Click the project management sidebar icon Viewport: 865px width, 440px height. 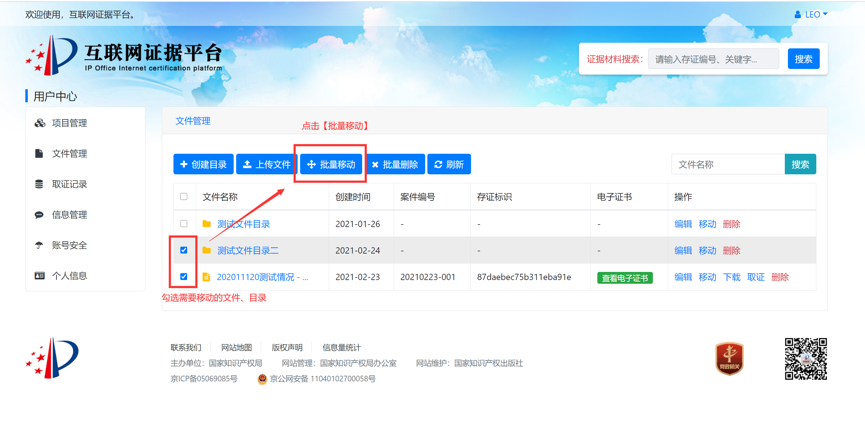click(40, 123)
